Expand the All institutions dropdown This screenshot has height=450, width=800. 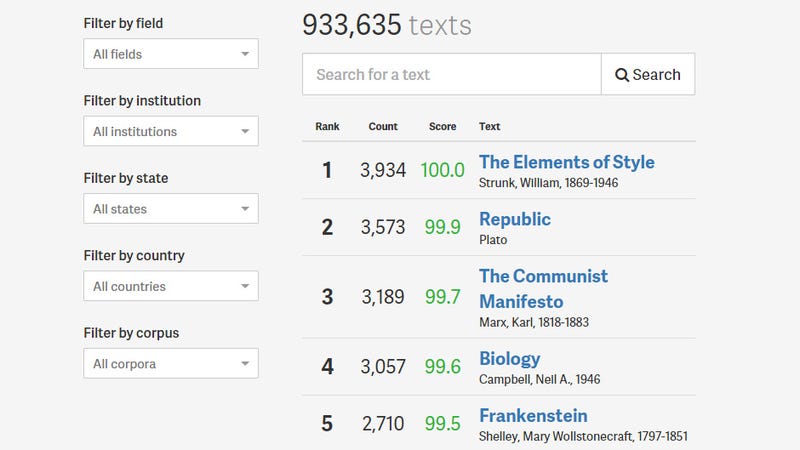coord(171,131)
